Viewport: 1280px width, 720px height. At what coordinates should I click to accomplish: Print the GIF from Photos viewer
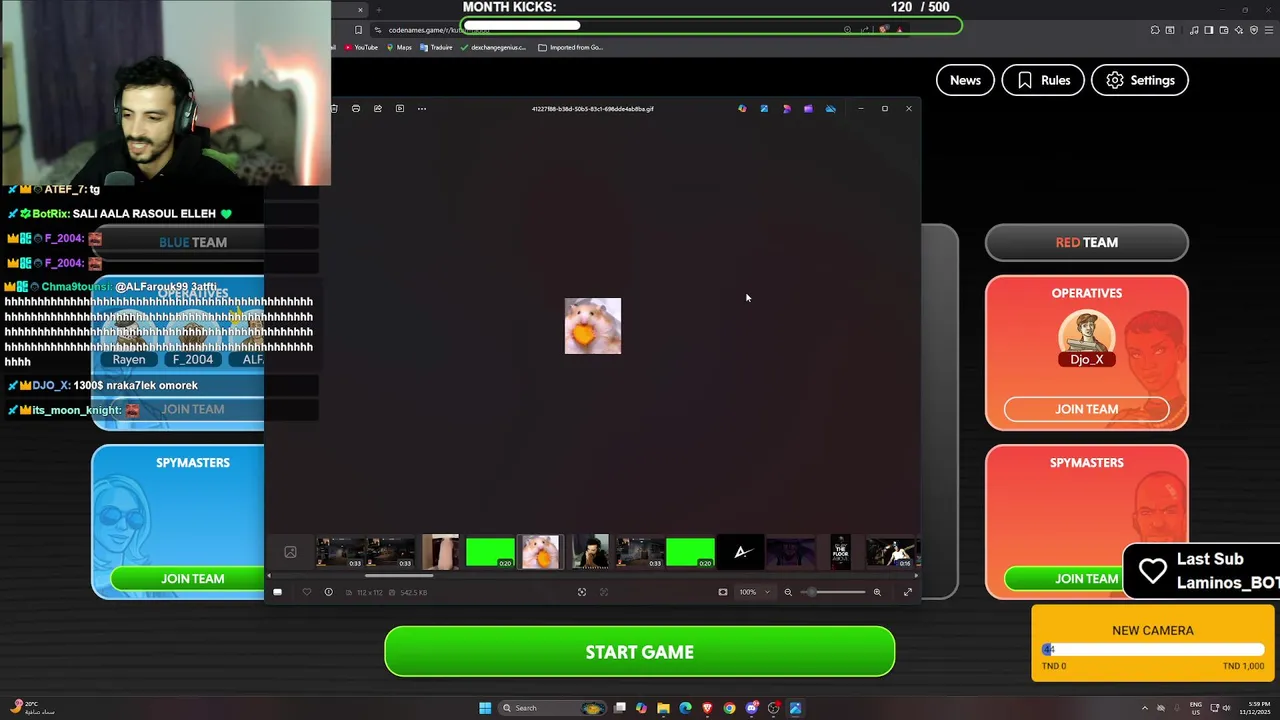click(x=356, y=108)
